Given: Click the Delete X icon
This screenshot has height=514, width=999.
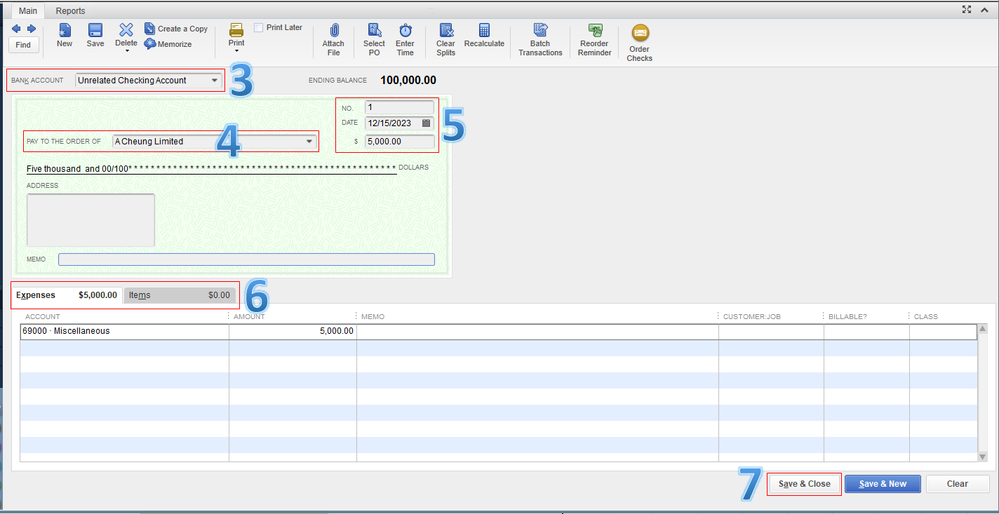Looking at the screenshot, I should point(126,30).
